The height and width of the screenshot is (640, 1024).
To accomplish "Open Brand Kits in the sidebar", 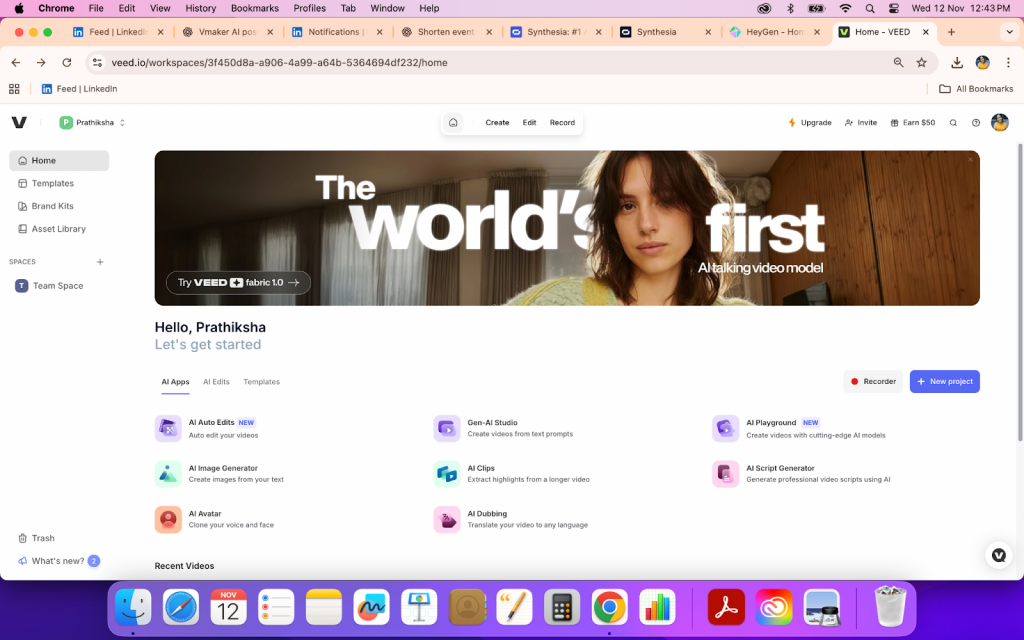I will point(52,206).
